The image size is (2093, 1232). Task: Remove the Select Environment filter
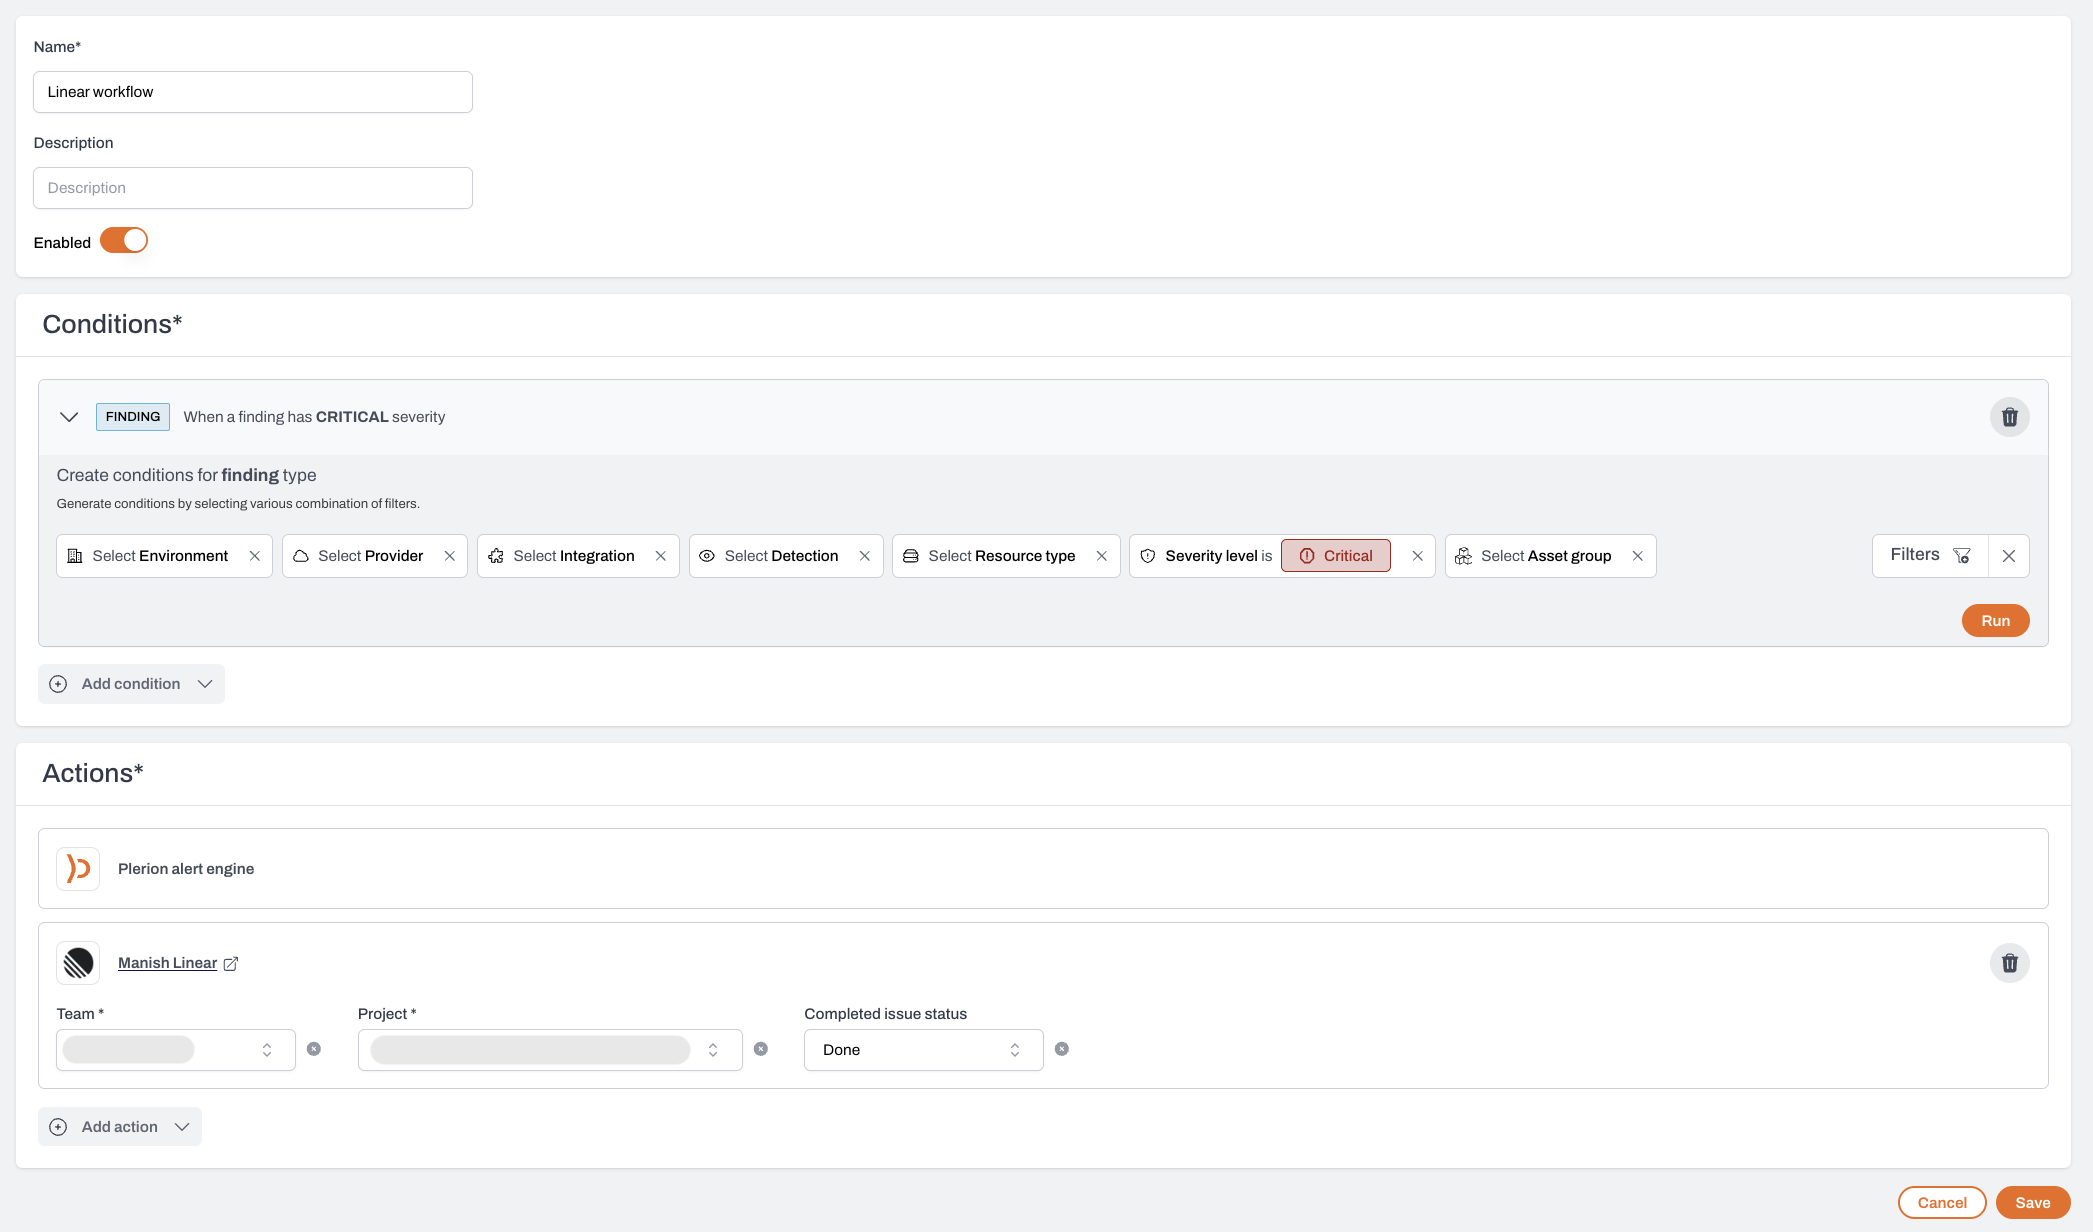254,555
